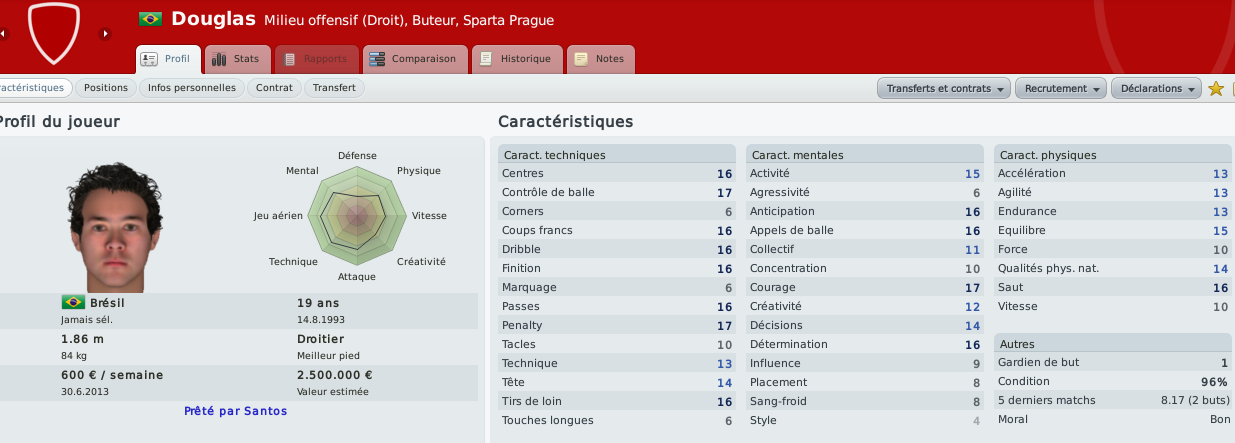This screenshot has height=443, width=1235.
Task: Follow the Prêté par Santos link
Action: click(235, 411)
